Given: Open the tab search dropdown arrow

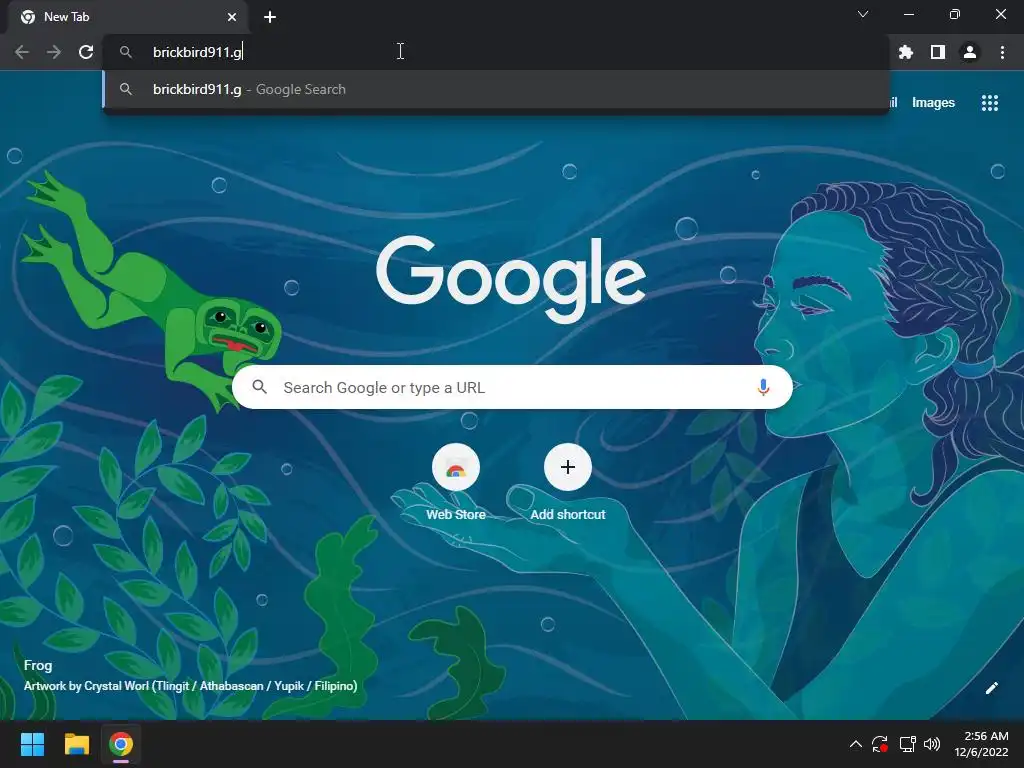Looking at the screenshot, I should click(863, 14).
